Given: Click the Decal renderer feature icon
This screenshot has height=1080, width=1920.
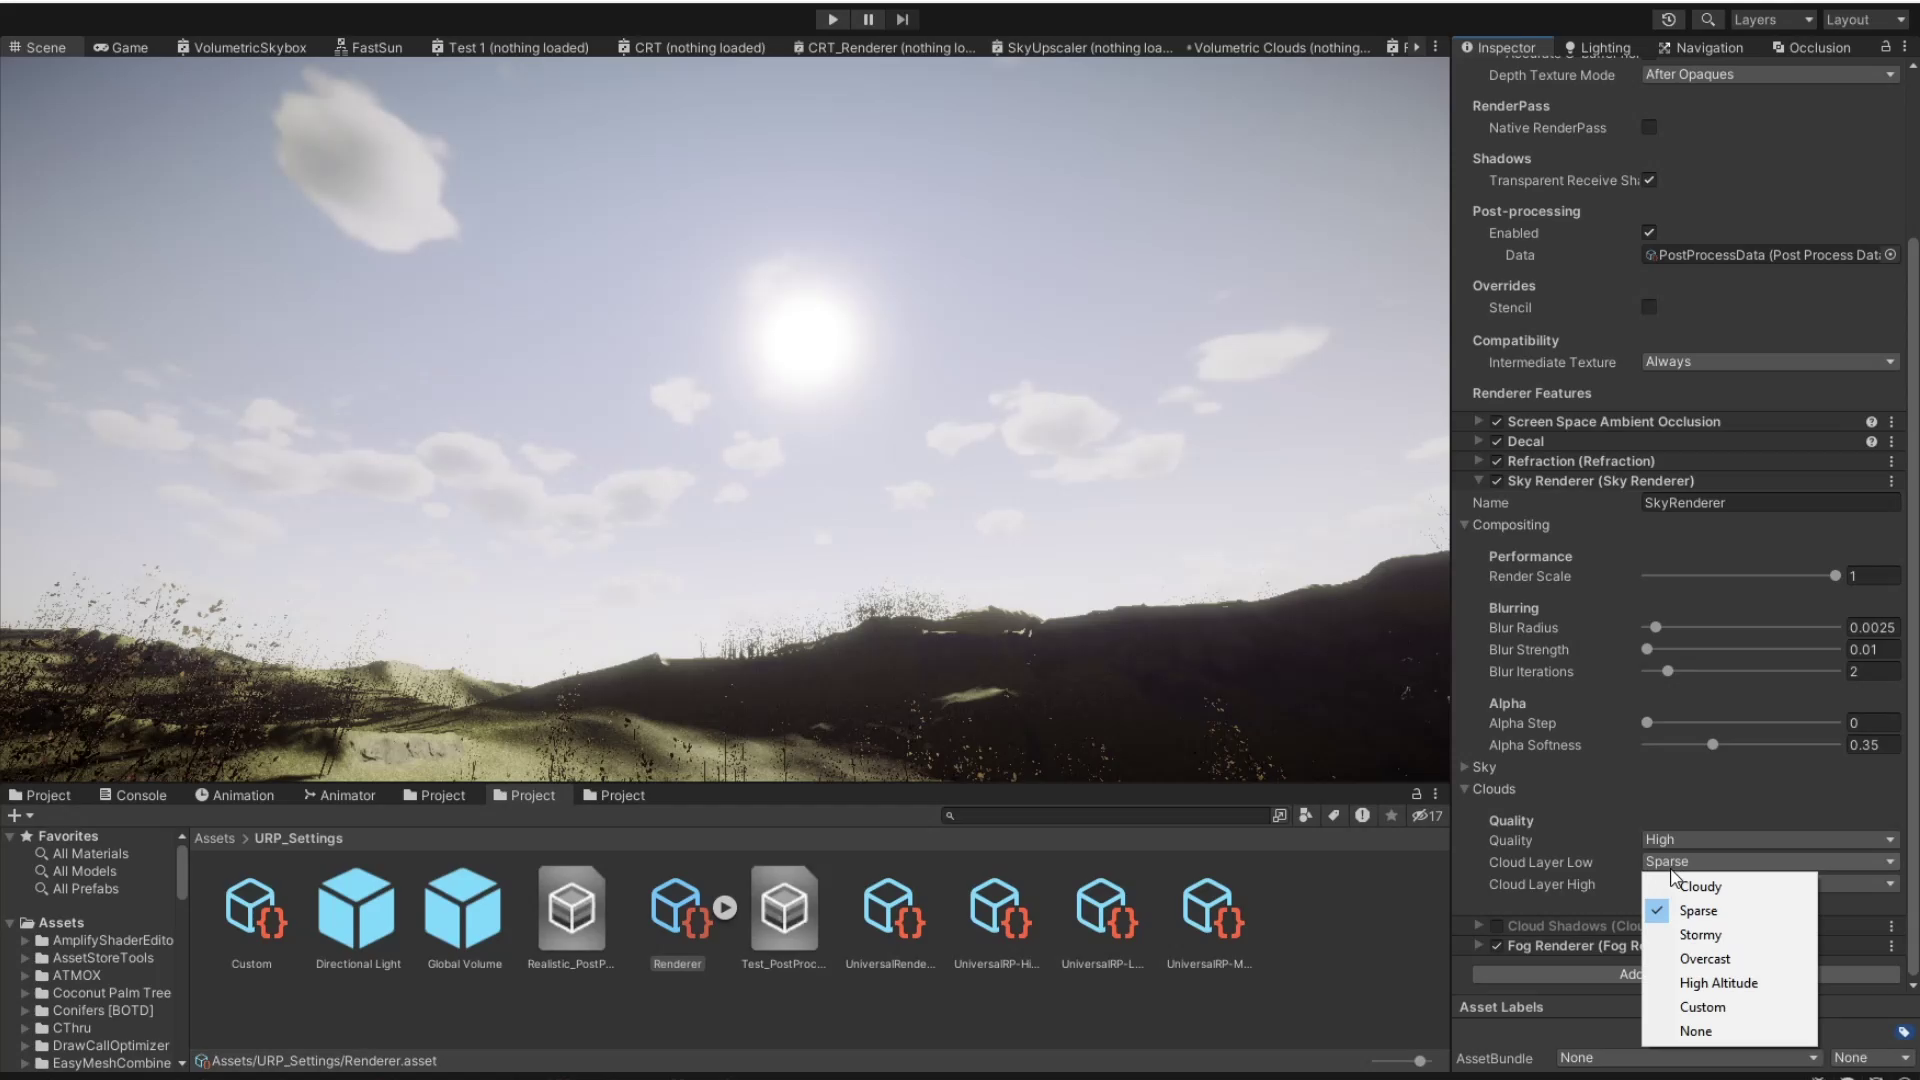Looking at the screenshot, I should (x=1873, y=440).
